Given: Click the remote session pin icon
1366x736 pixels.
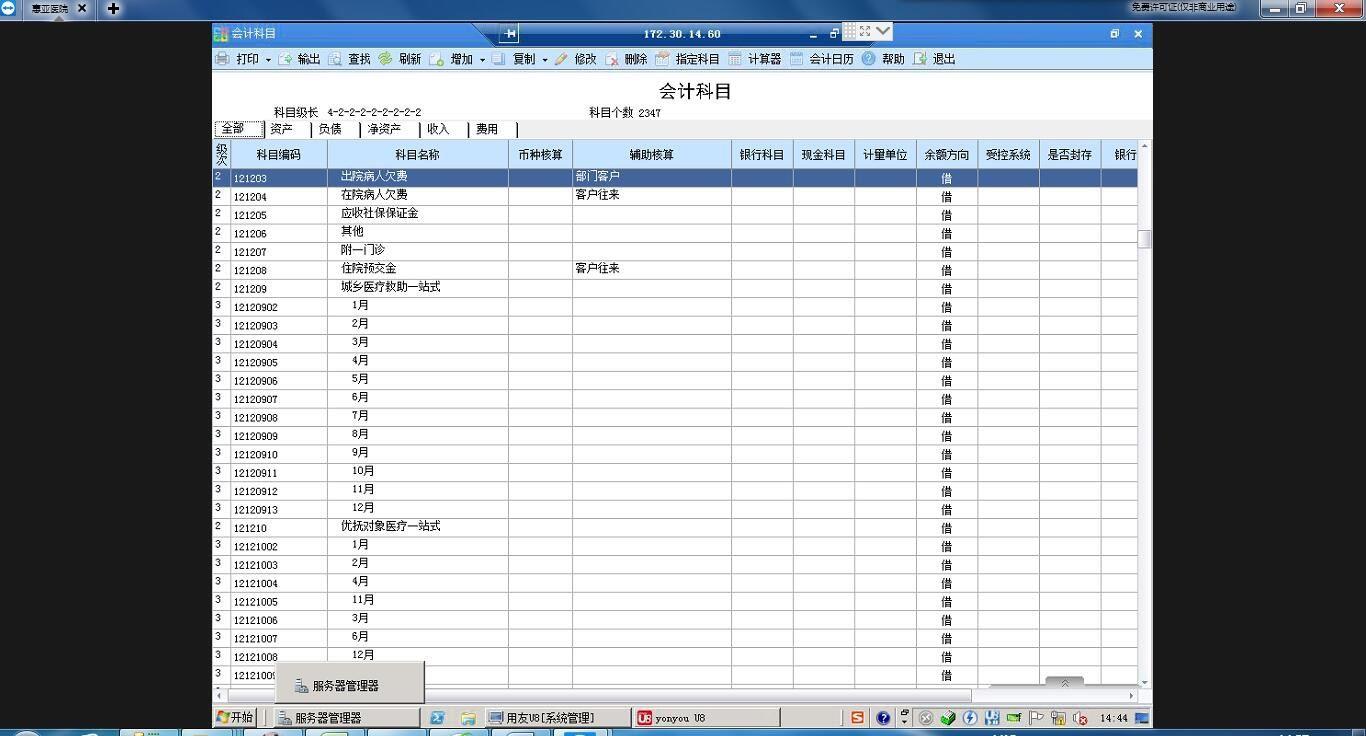Looking at the screenshot, I should coord(509,34).
